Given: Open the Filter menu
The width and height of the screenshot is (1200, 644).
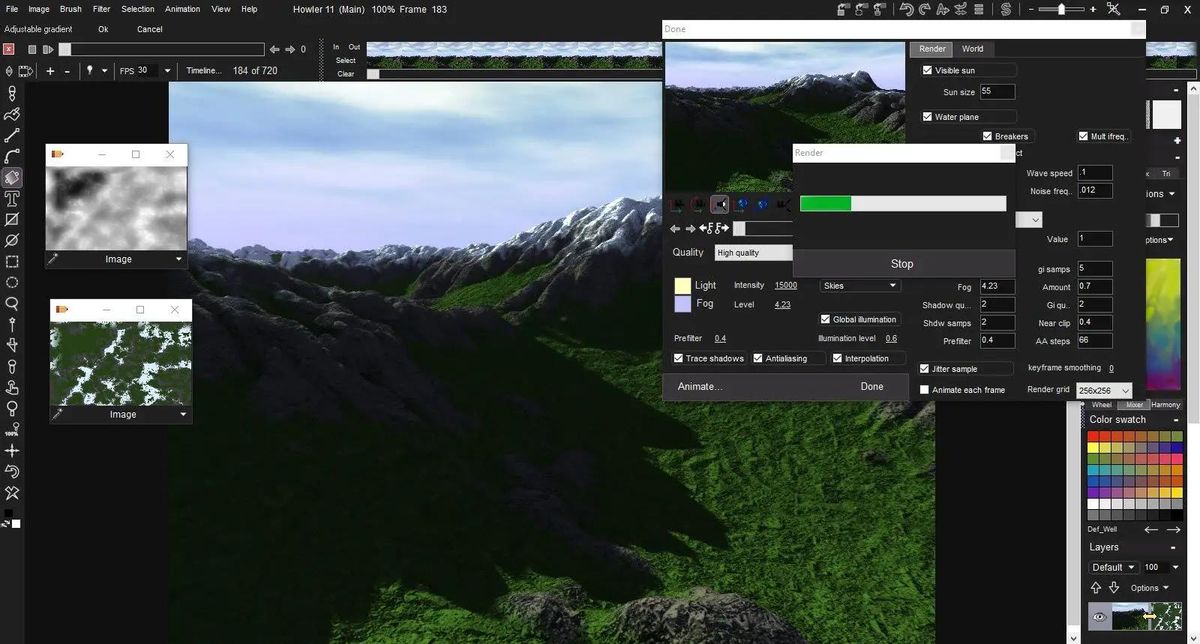Looking at the screenshot, I should pyautogui.click(x=101, y=9).
